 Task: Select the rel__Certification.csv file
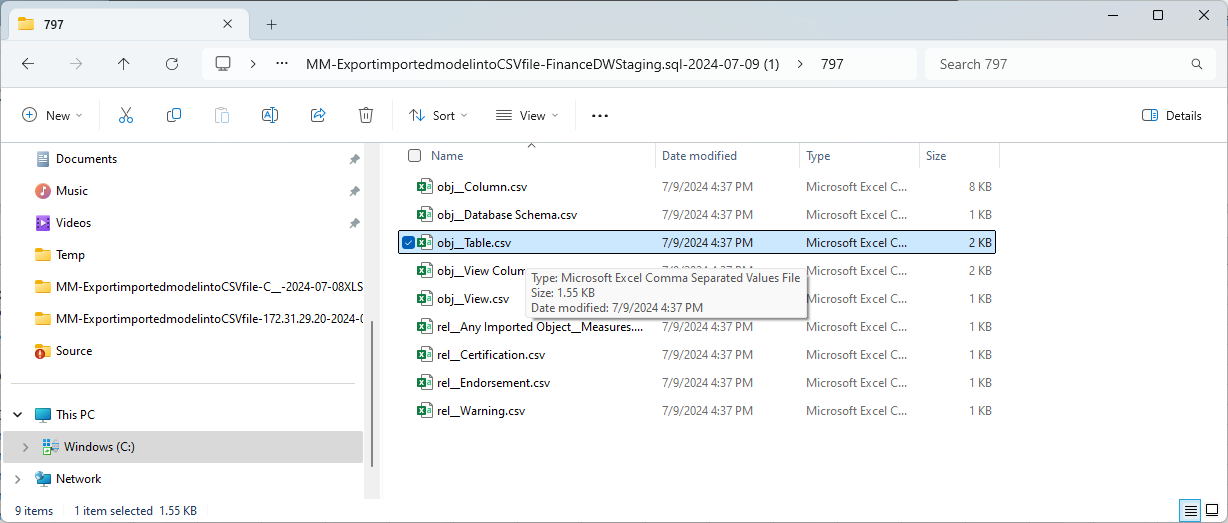click(491, 355)
